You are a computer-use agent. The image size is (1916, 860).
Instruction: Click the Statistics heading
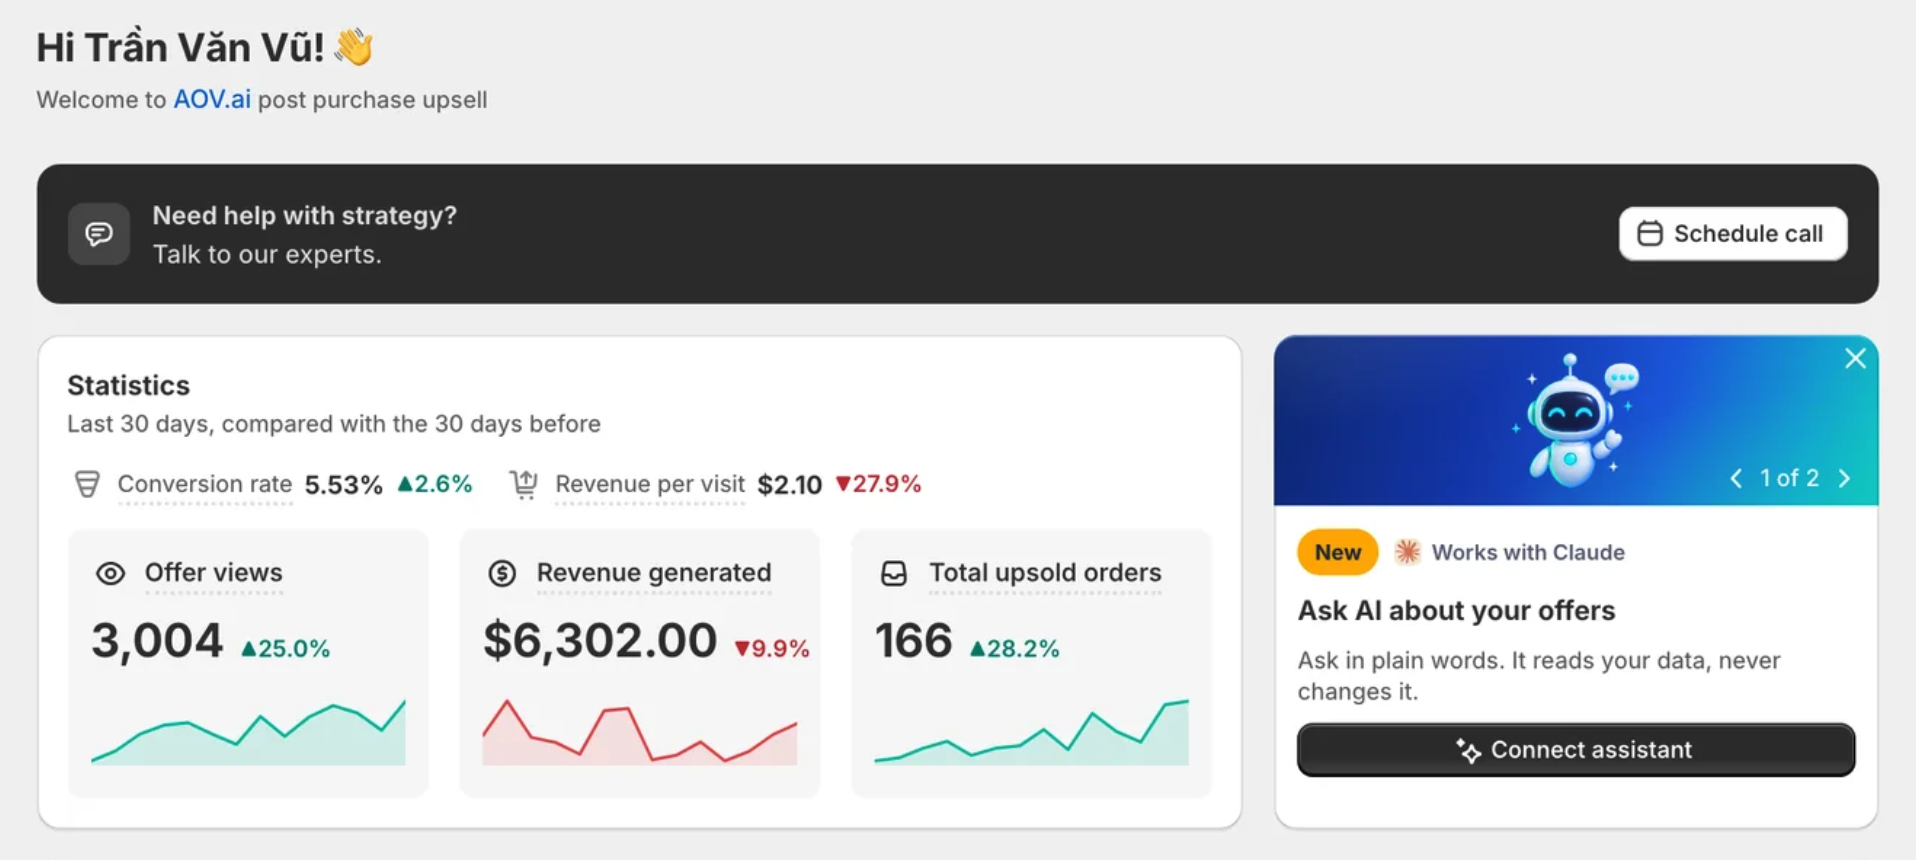129,386
